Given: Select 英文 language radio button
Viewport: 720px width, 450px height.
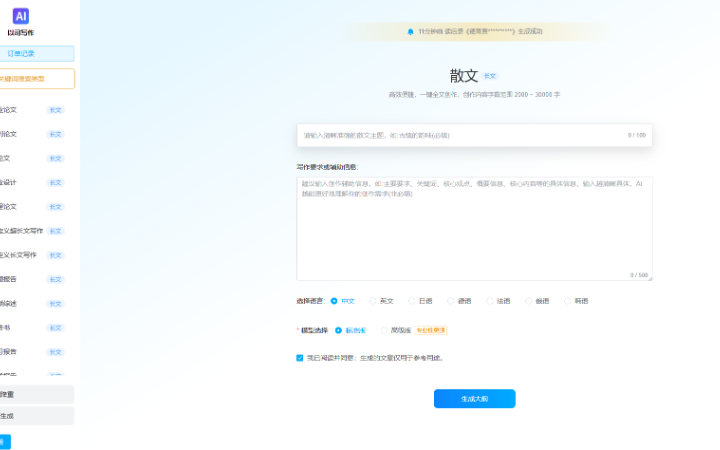Looking at the screenshot, I should pos(372,301).
